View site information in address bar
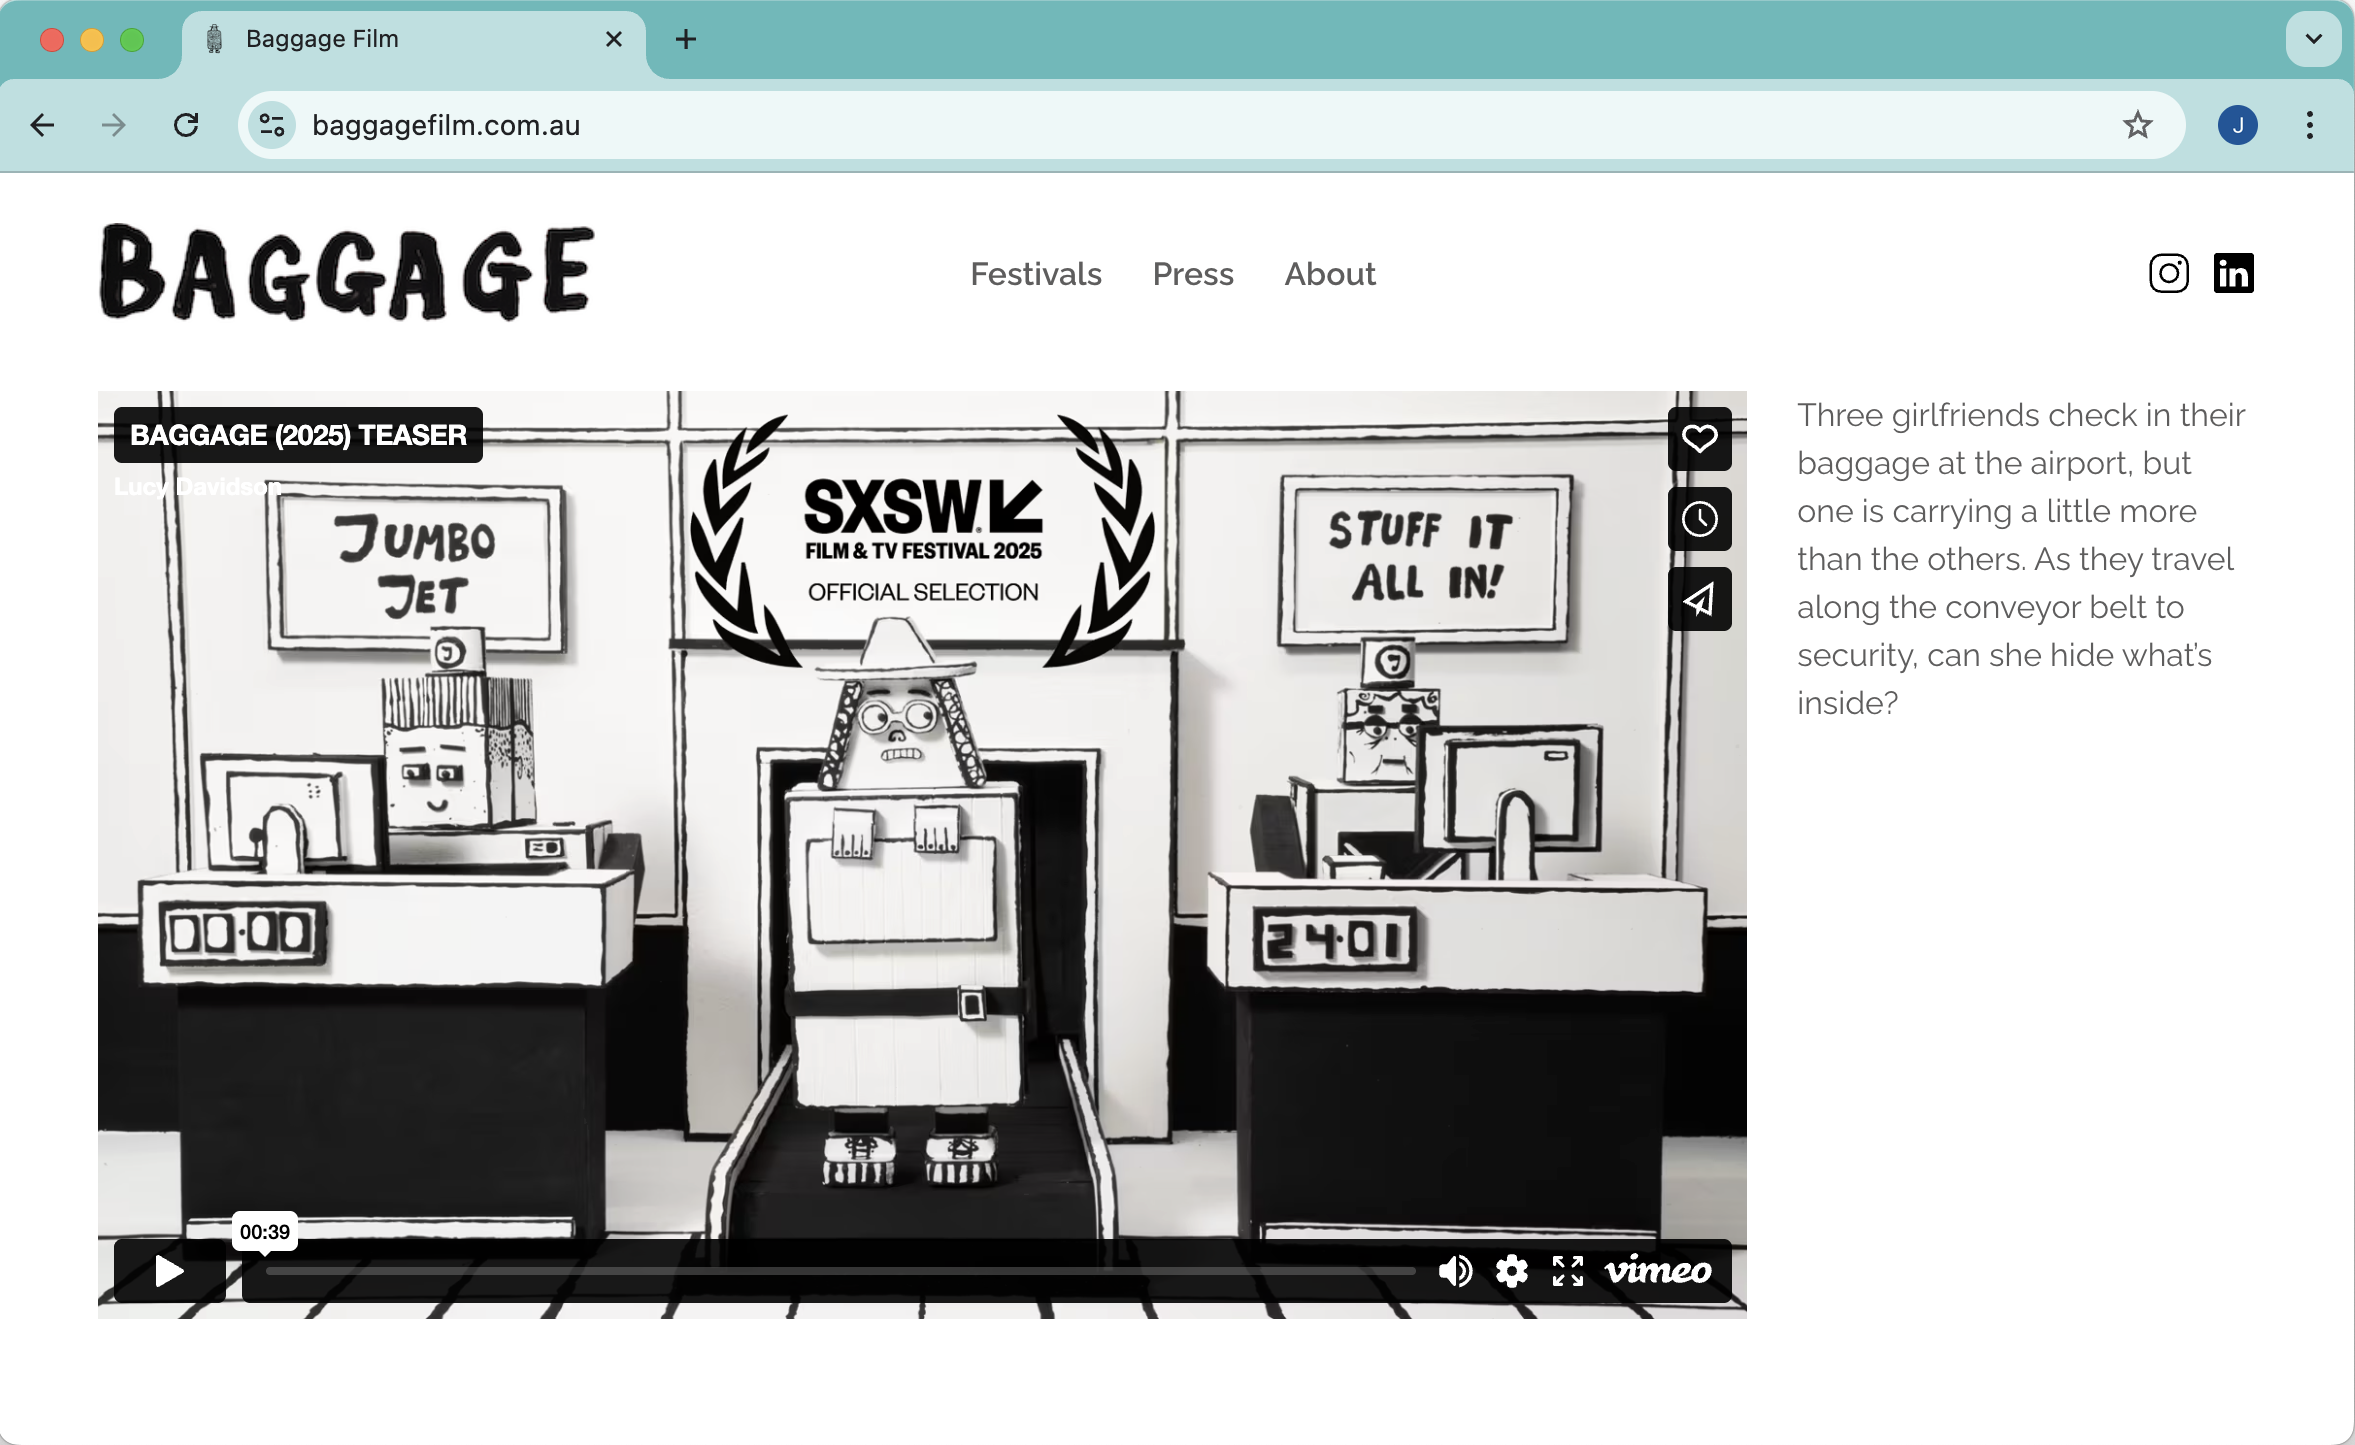Screen dimensions: 2355x1445 tap(272, 125)
